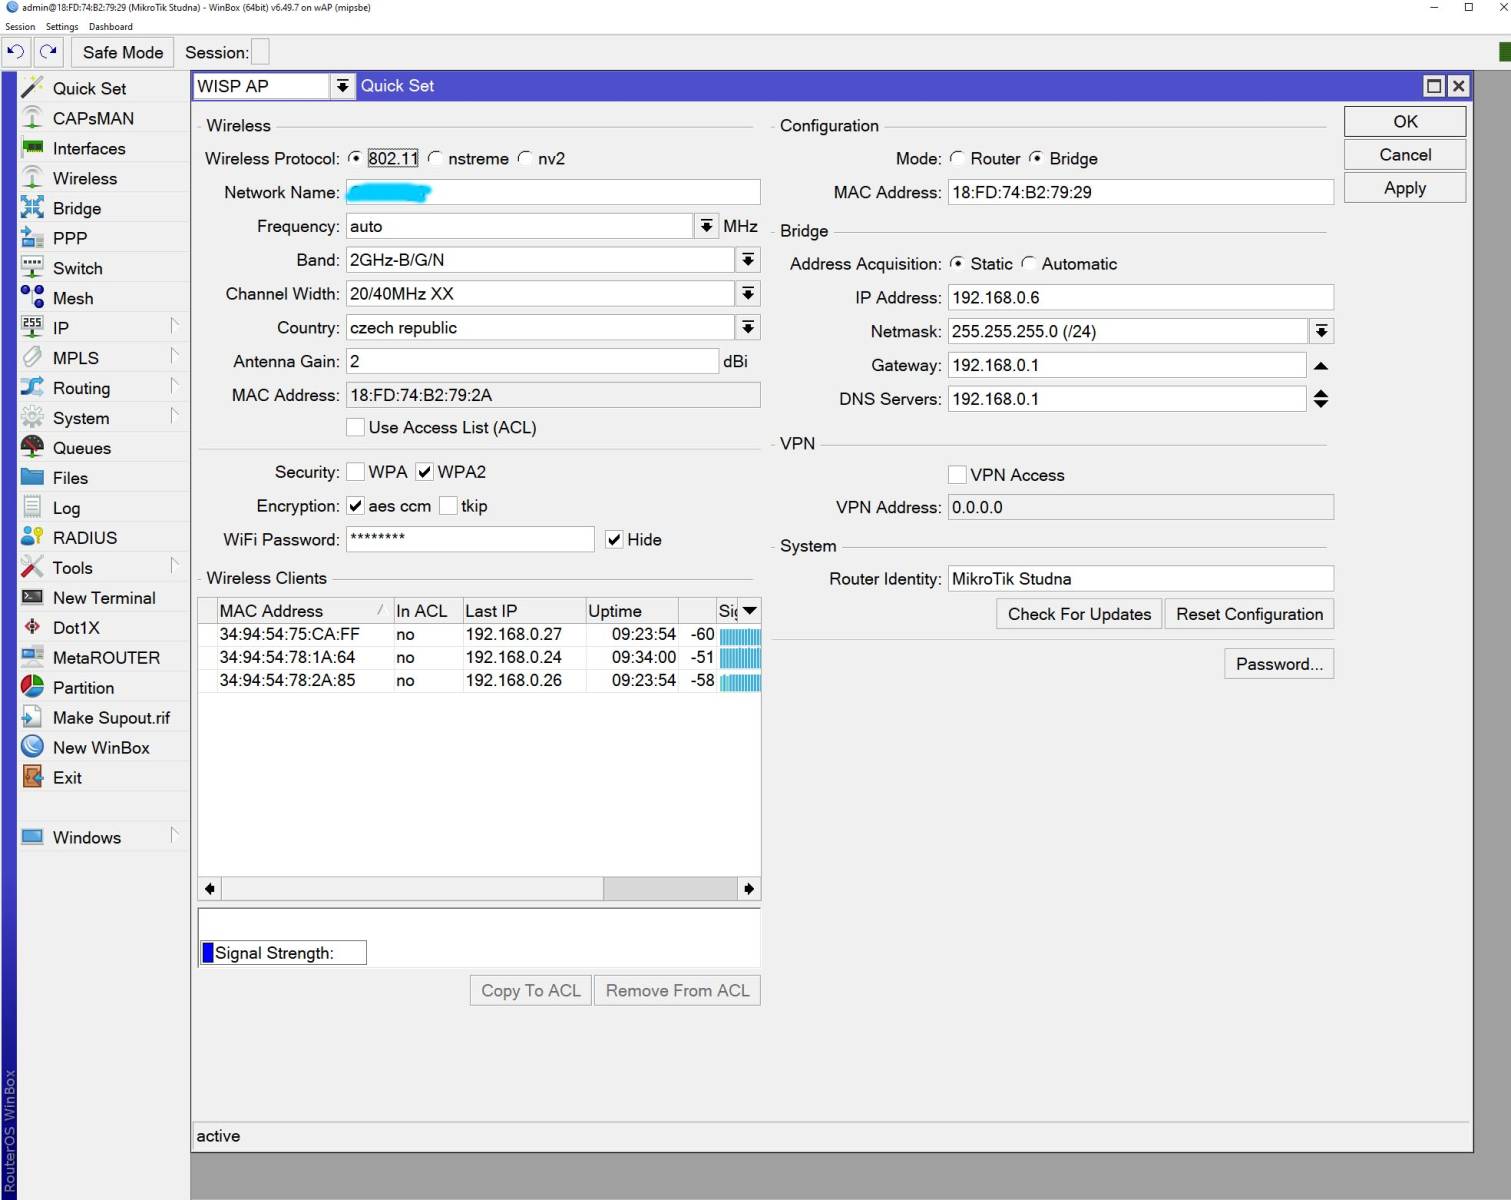
Task: Uncheck Hide WiFi password
Action: (614, 540)
